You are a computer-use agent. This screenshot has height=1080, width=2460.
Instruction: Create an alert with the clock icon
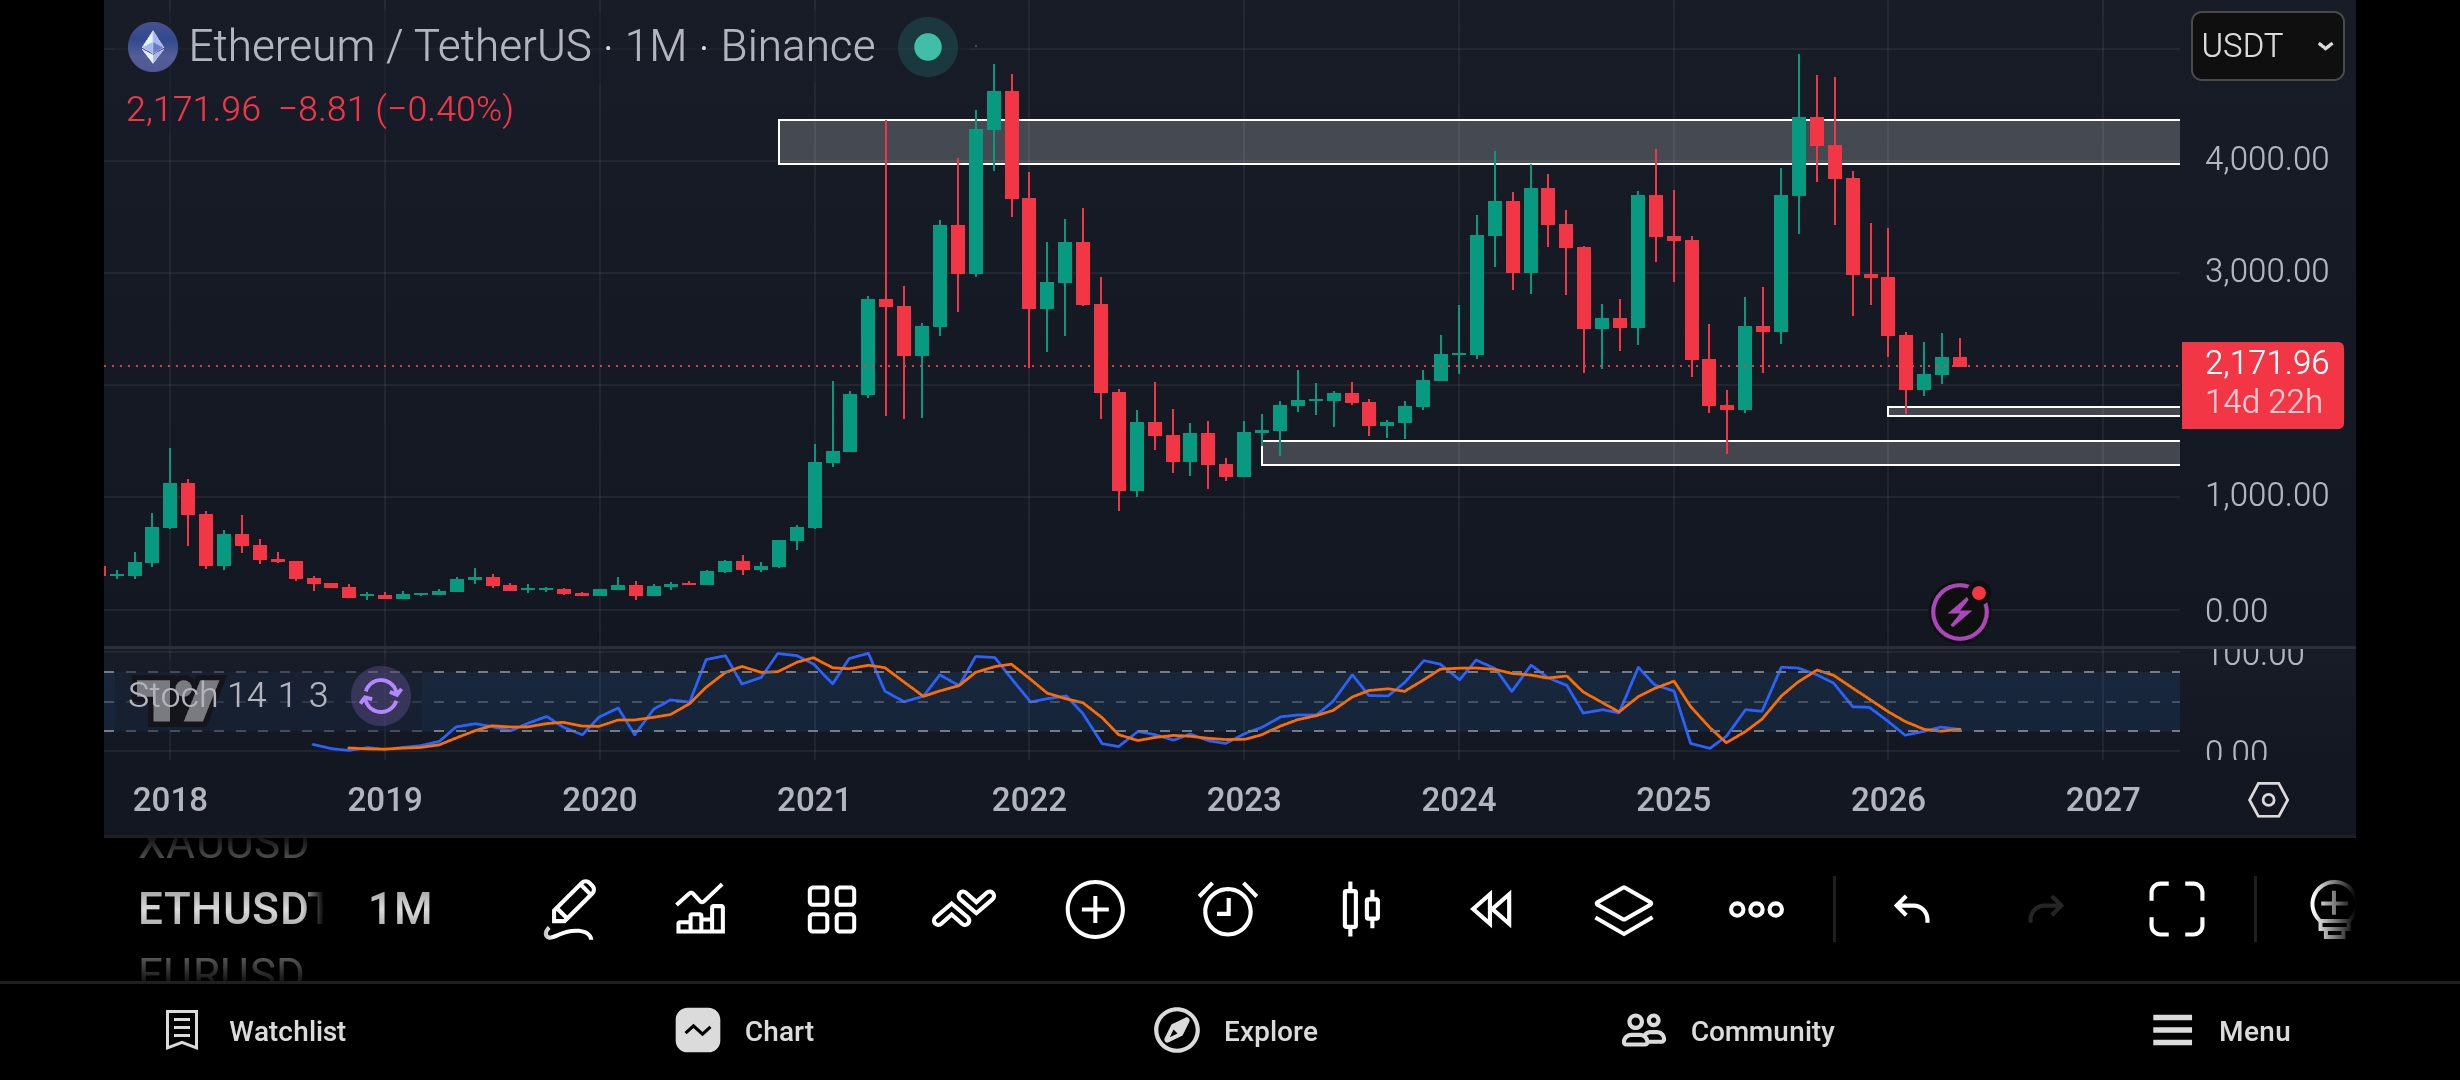pyautogui.click(x=1227, y=910)
